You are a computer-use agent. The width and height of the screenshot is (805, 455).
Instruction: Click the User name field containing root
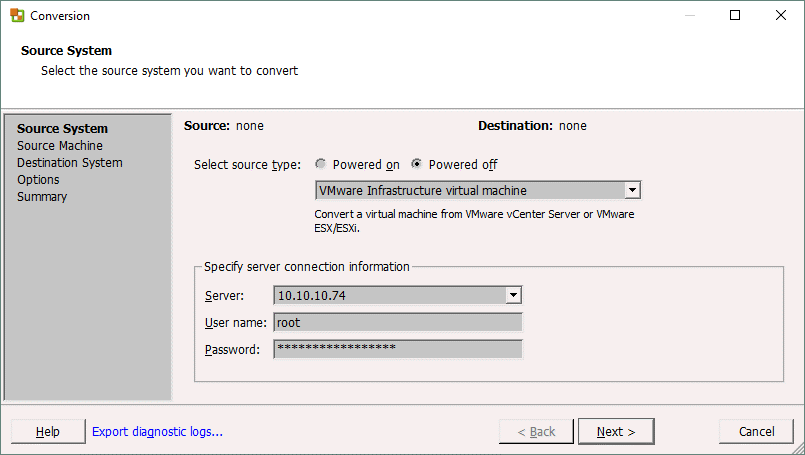pyautogui.click(x=397, y=322)
